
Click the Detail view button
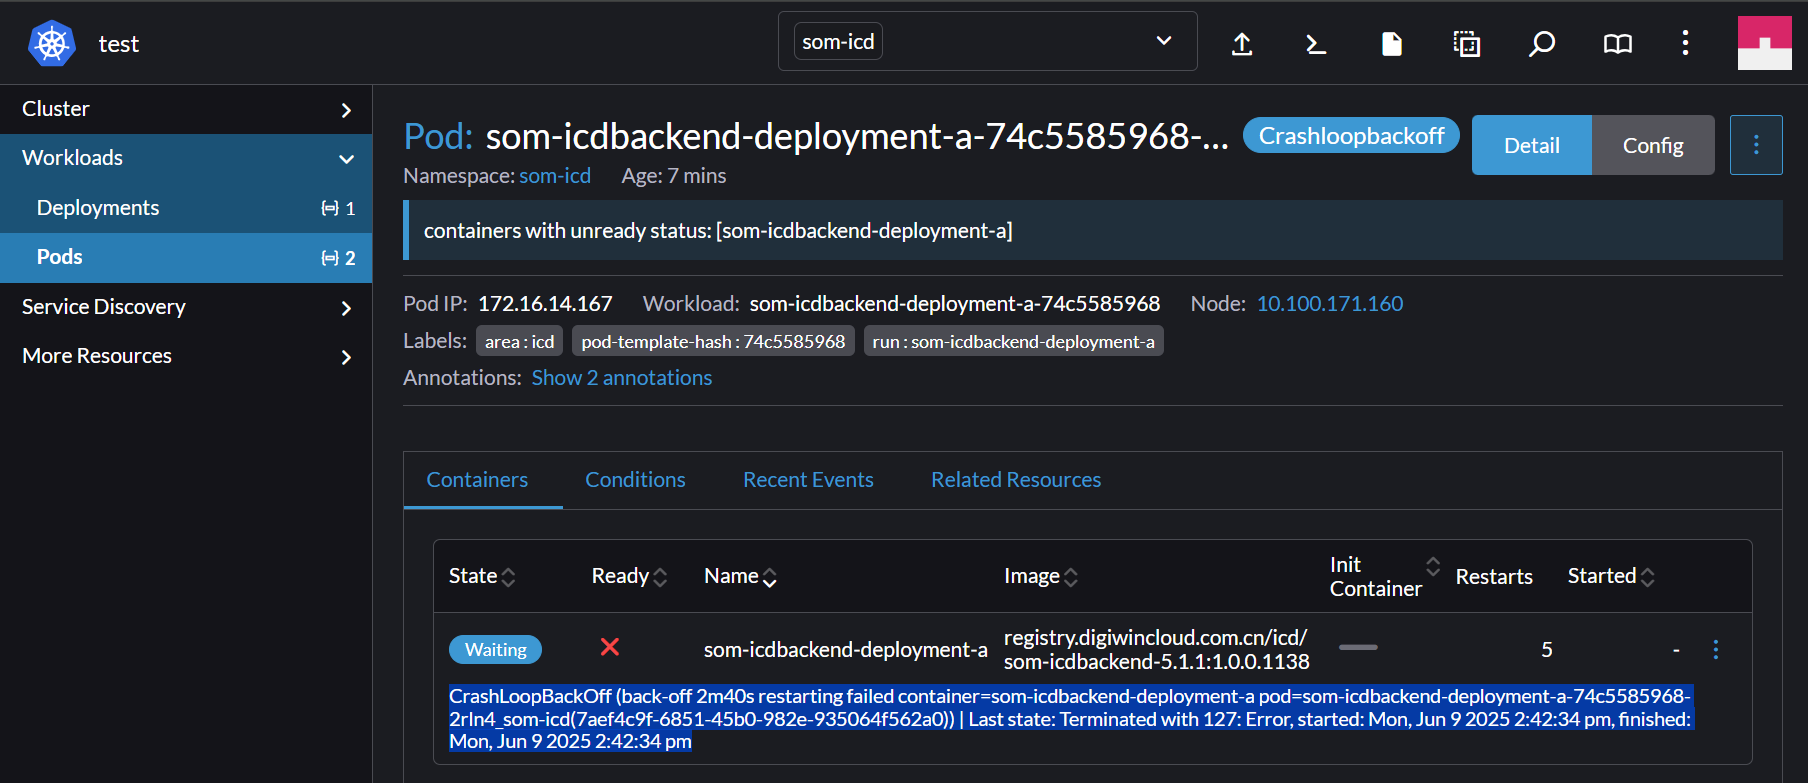pyautogui.click(x=1532, y=145)
